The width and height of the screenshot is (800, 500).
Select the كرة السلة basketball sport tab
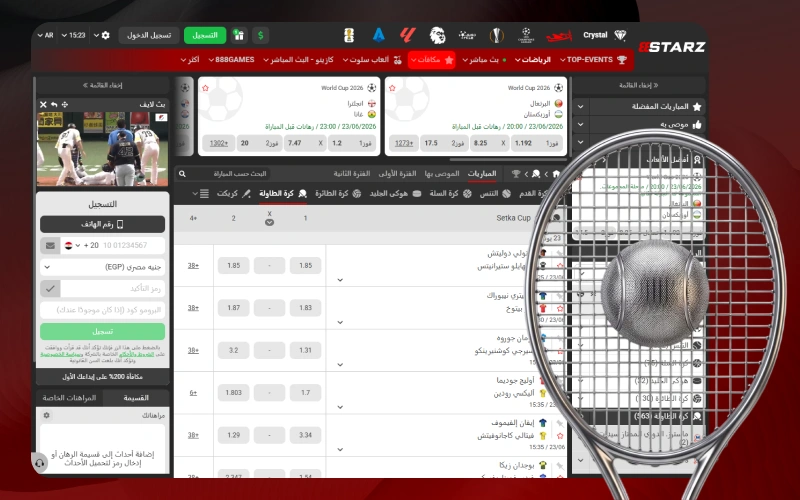click(x=453, y=193)
